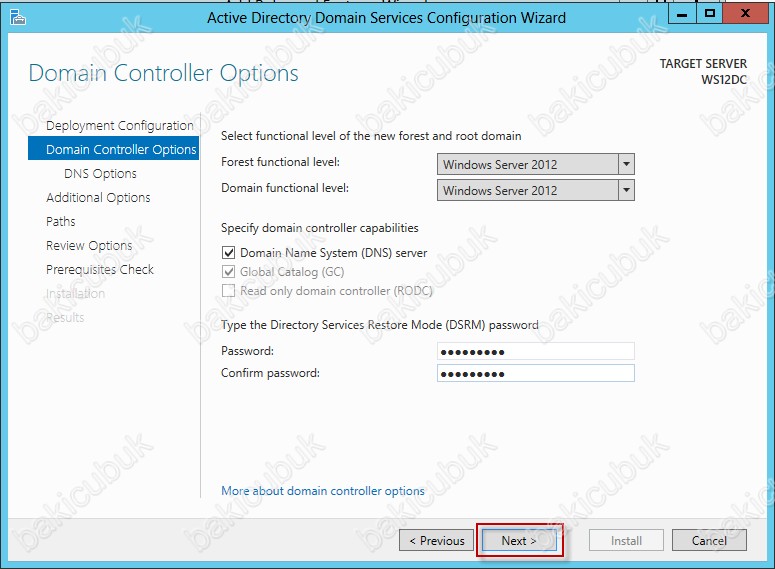Image resolution: width=775 pixels, height=569 pixels.
Task: Go to the Deployment Configuration step
Action: point(120,126)
